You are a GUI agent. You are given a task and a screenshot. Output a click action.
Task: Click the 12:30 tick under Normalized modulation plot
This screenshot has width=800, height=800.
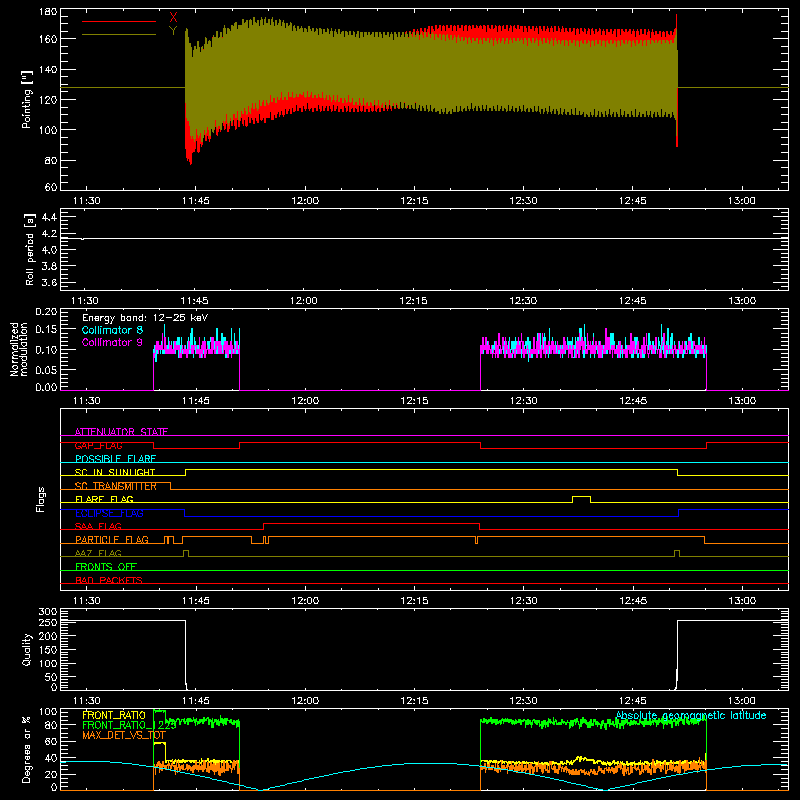523,401
